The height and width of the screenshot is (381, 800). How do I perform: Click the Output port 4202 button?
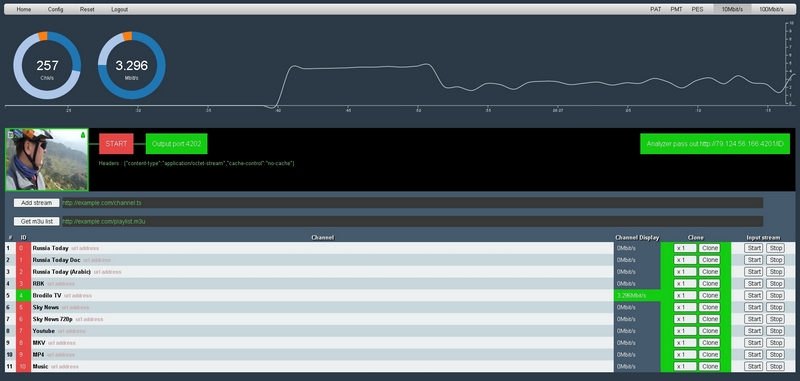[x=177, y=144]
